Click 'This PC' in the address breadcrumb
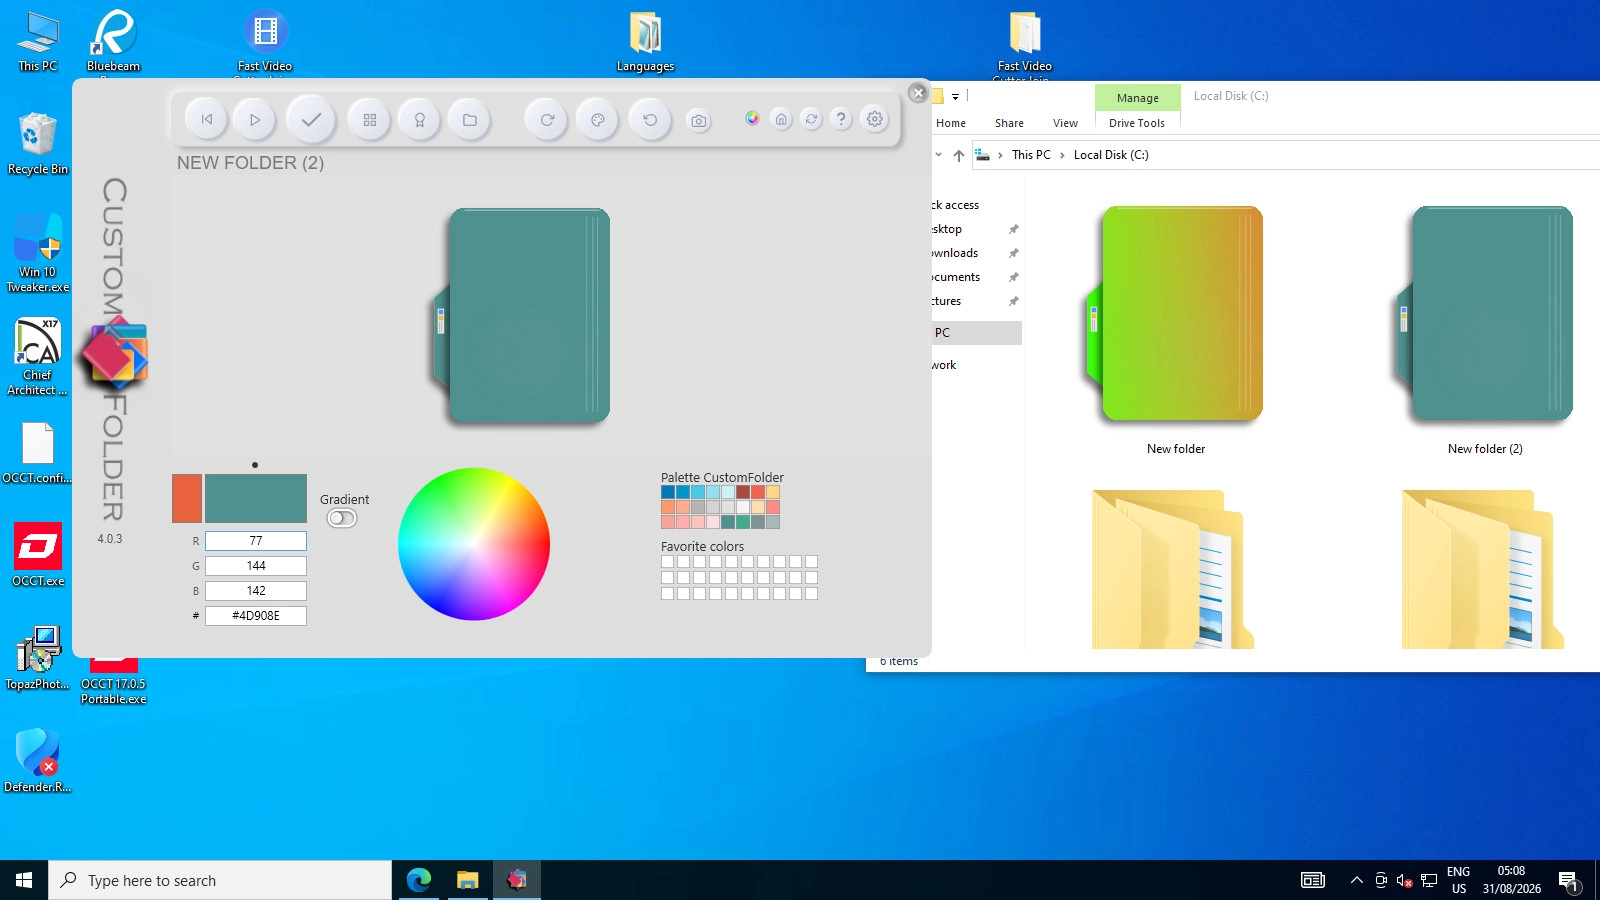This screenshot has height=900, width=1600. coord(1031,155)
